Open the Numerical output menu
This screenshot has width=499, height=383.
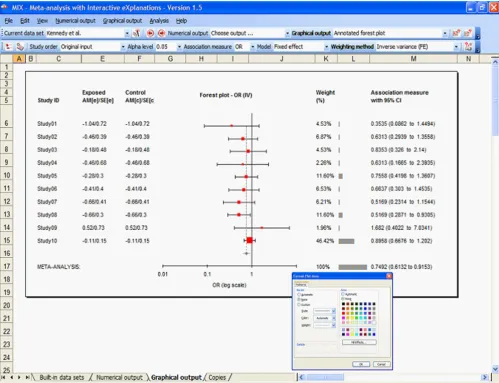[x=75, y=21]
